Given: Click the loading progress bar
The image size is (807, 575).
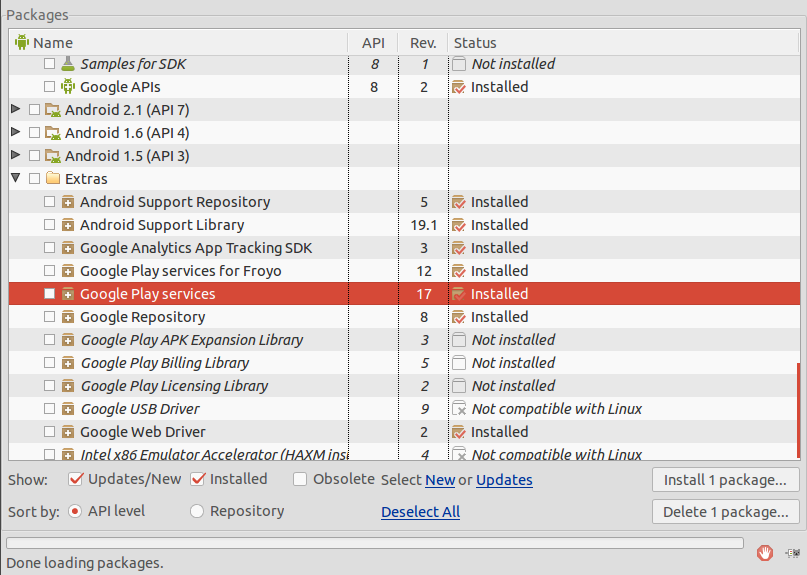Looking at the screenshot, I should pos(375,543).
